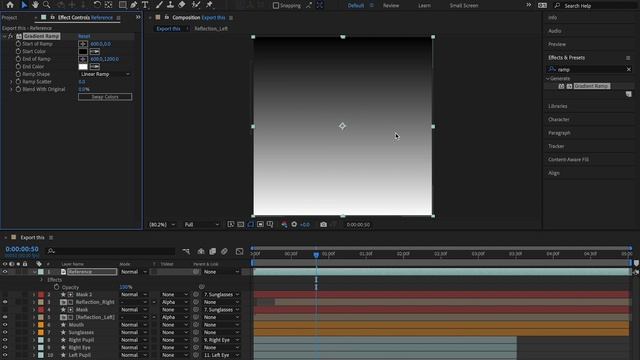Click the Search Help input field
The width and height of the screenshot is (640, 360).
597,5
